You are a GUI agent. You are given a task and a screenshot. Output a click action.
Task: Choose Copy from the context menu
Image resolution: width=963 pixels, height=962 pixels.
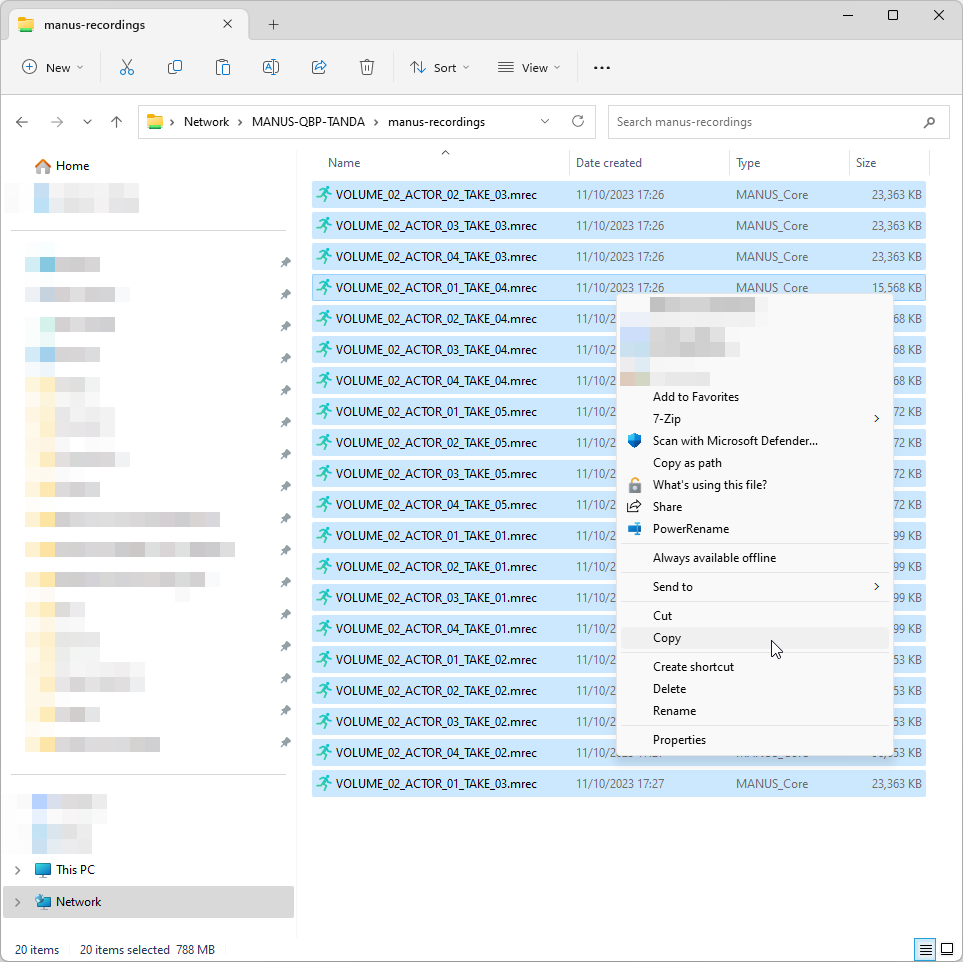[x=667, y=638]
